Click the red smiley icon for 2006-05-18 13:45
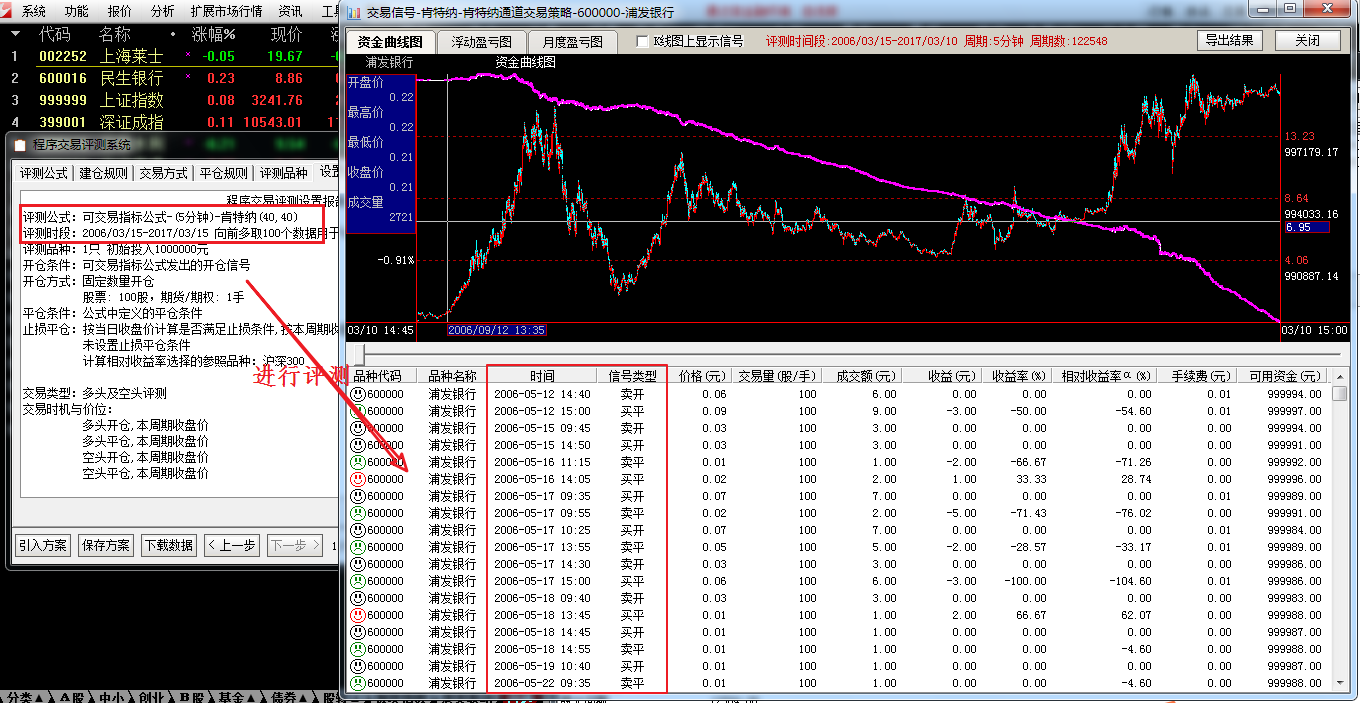Screen dimensions: 1360x703 (357, 615)
